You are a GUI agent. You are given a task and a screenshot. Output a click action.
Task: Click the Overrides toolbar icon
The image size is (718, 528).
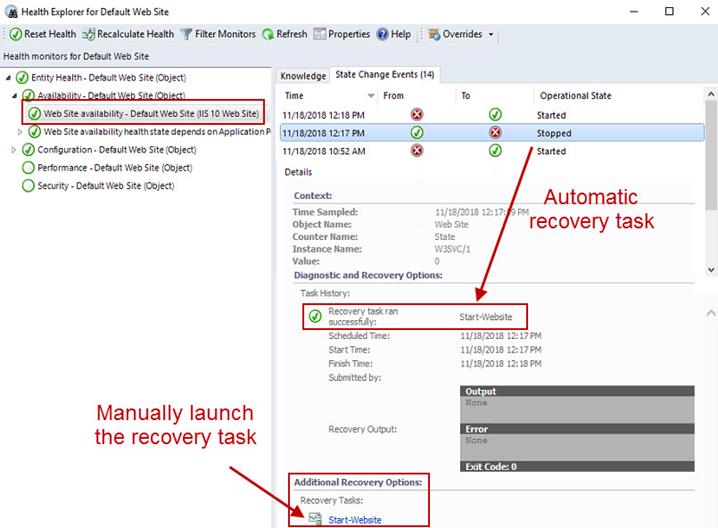pos(435,34)
